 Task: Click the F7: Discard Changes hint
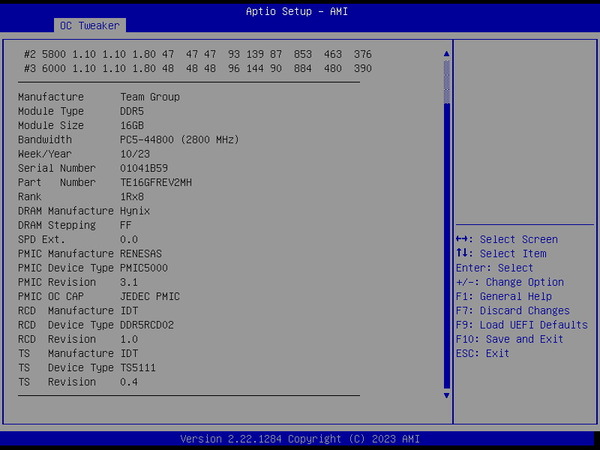click(x=513, y=311)
